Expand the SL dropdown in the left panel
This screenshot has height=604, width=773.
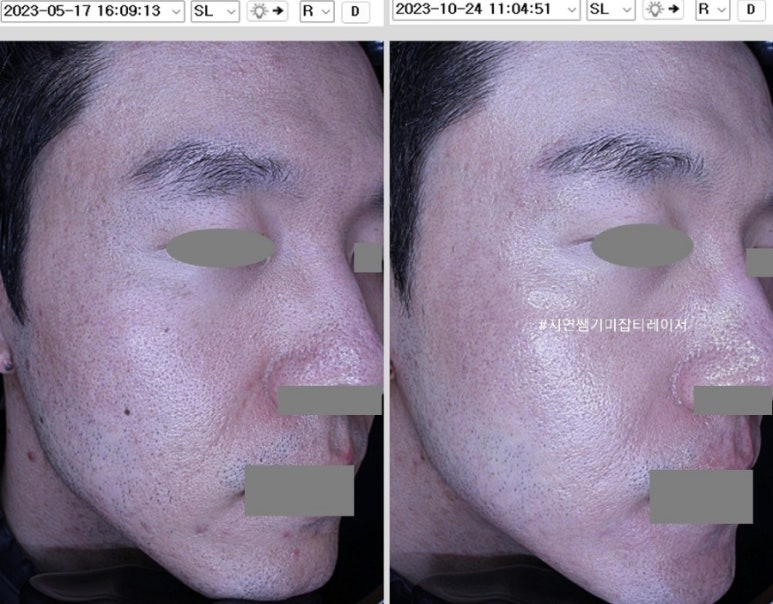point(215,11)
